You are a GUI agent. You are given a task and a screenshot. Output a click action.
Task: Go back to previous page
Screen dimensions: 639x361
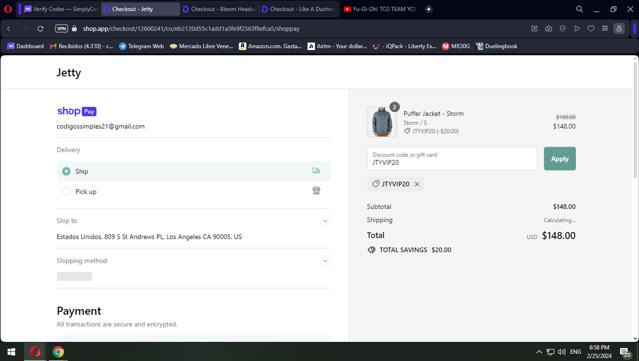pos(9,29)
